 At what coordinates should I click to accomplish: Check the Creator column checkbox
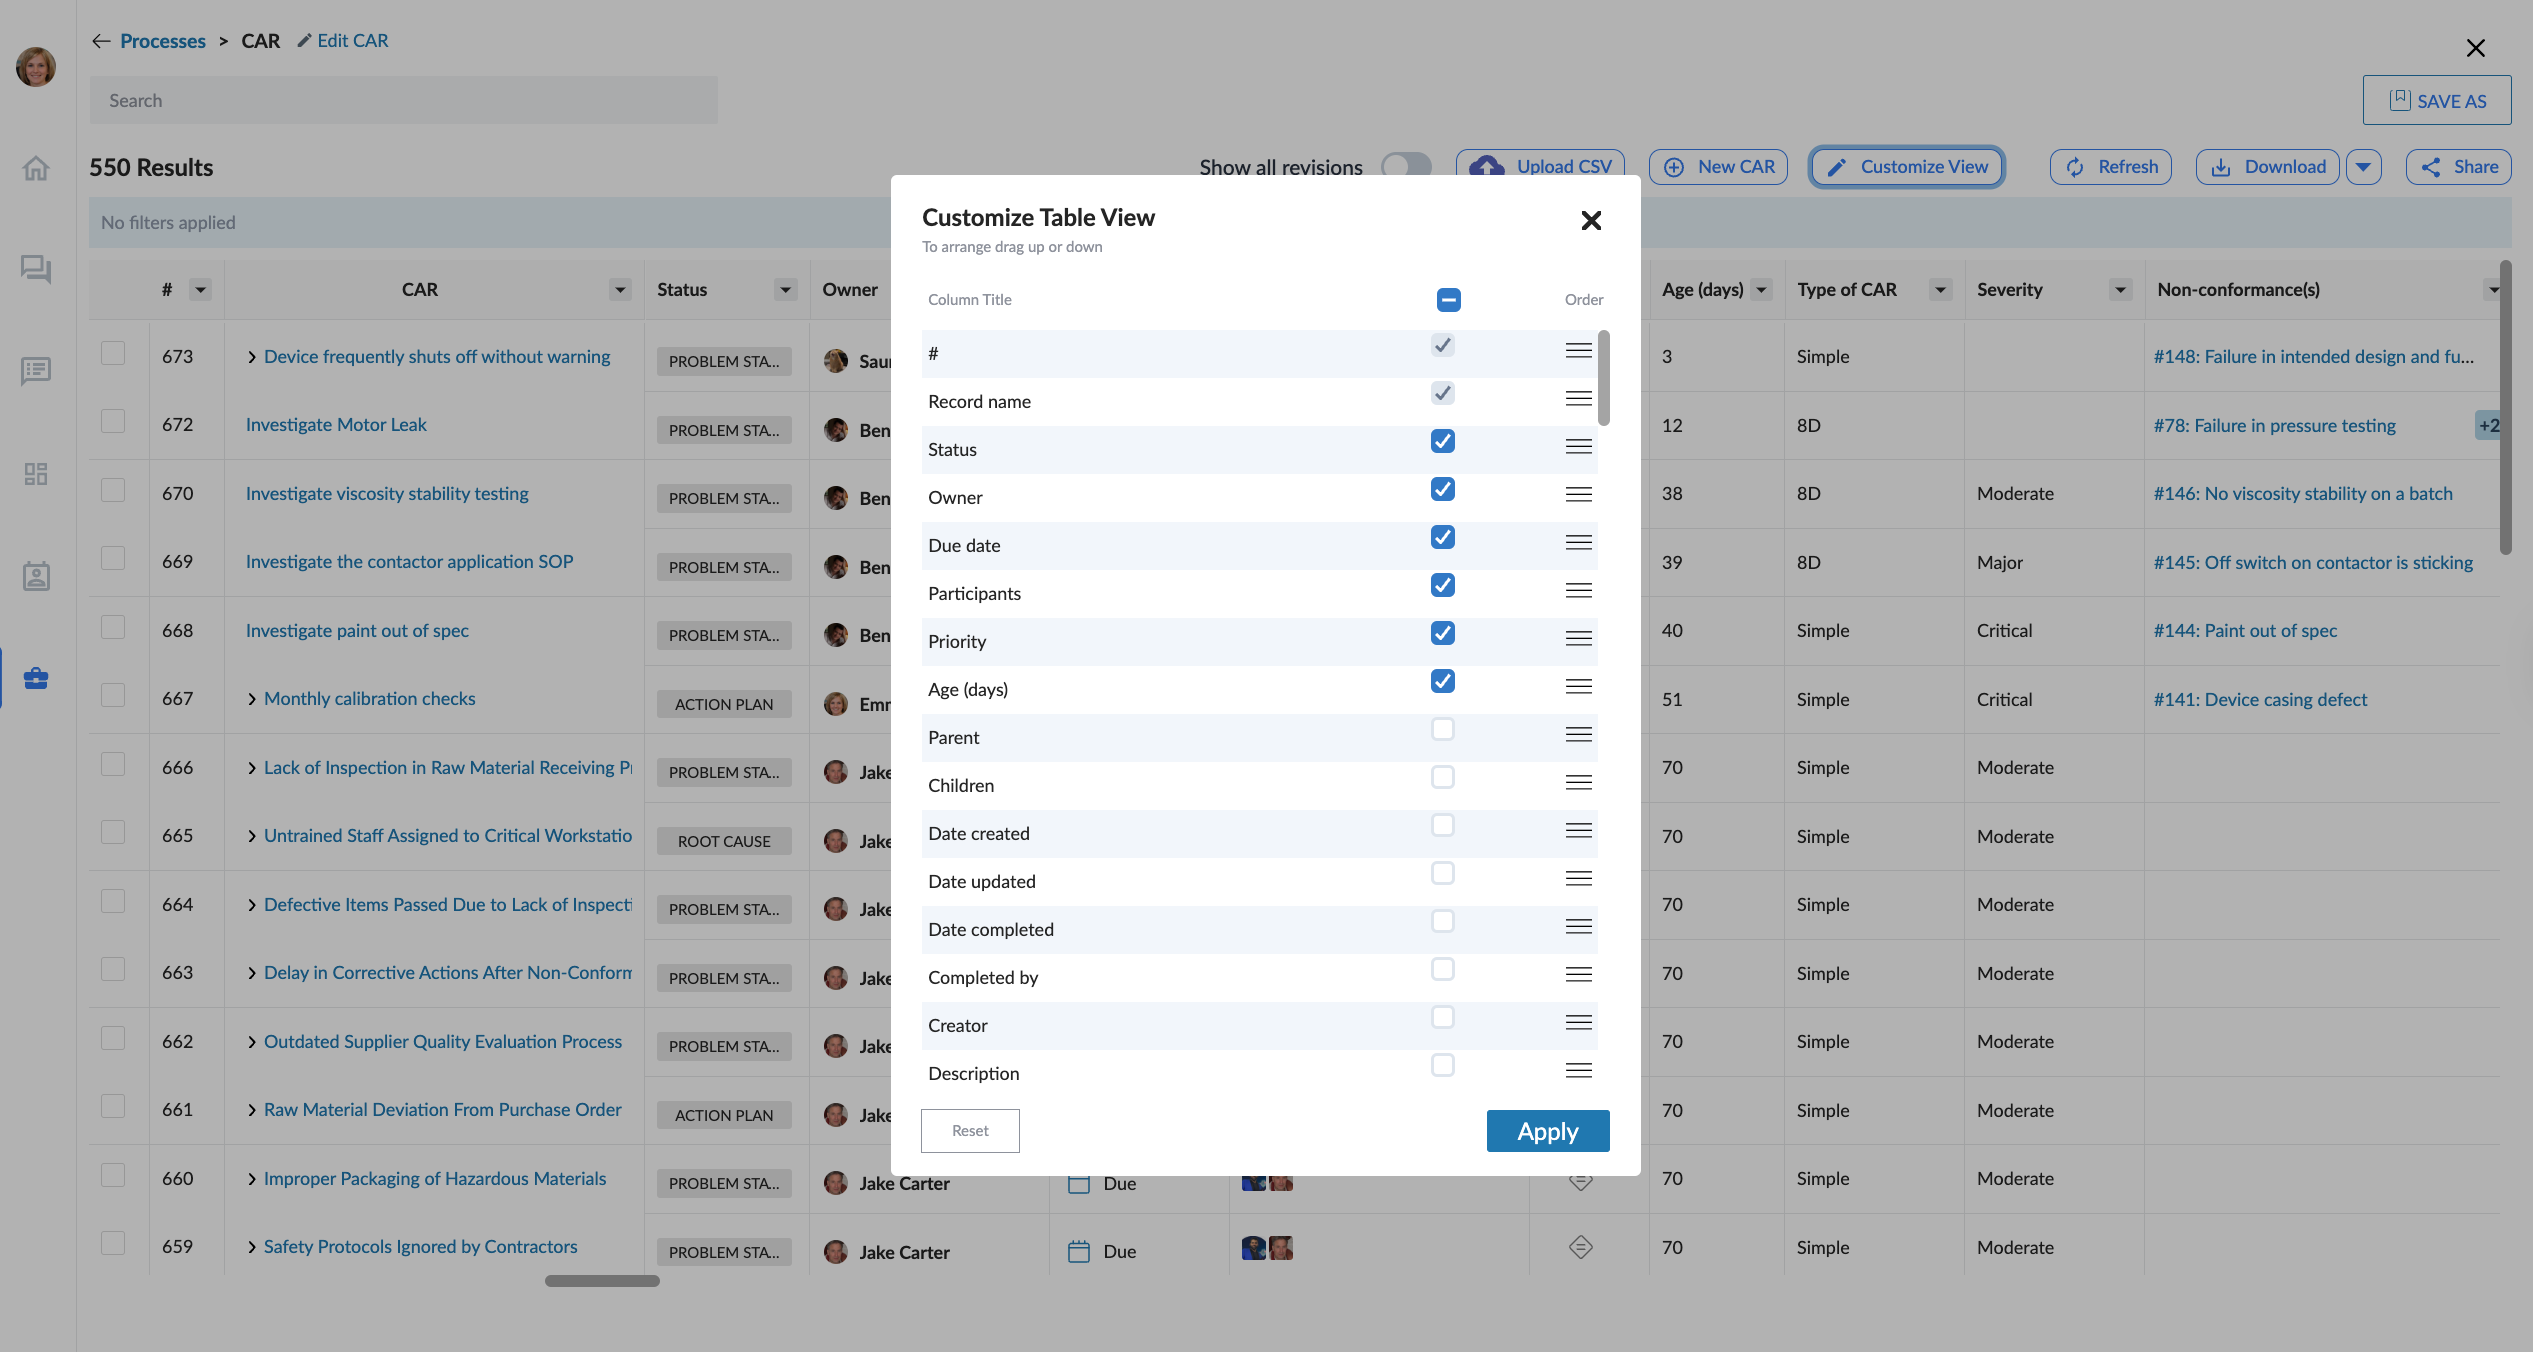tap(1442, 1017)
